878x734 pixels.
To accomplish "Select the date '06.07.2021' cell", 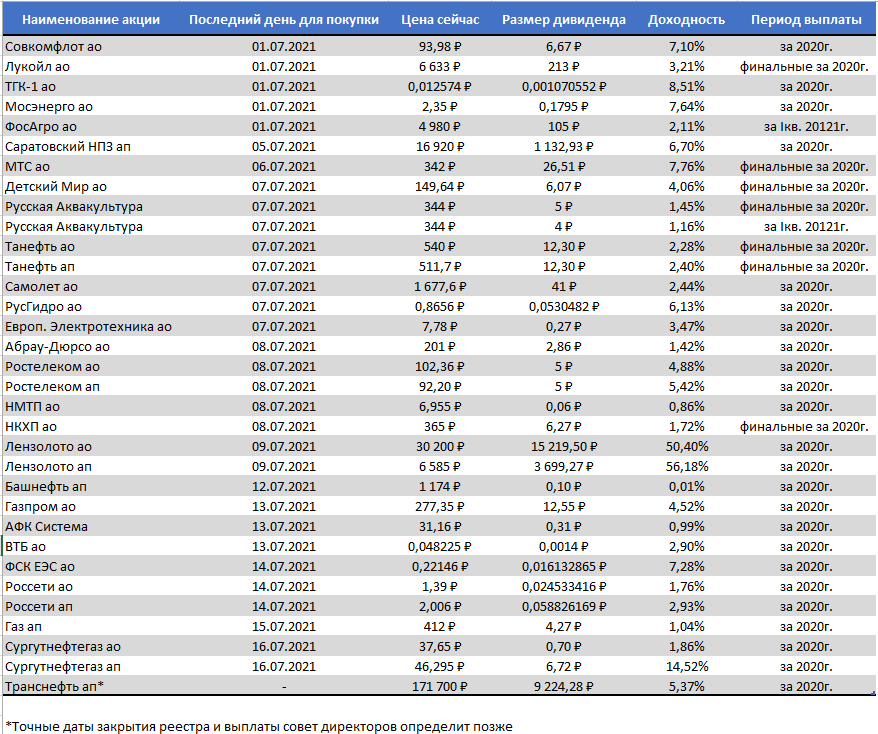I will 284,167.
